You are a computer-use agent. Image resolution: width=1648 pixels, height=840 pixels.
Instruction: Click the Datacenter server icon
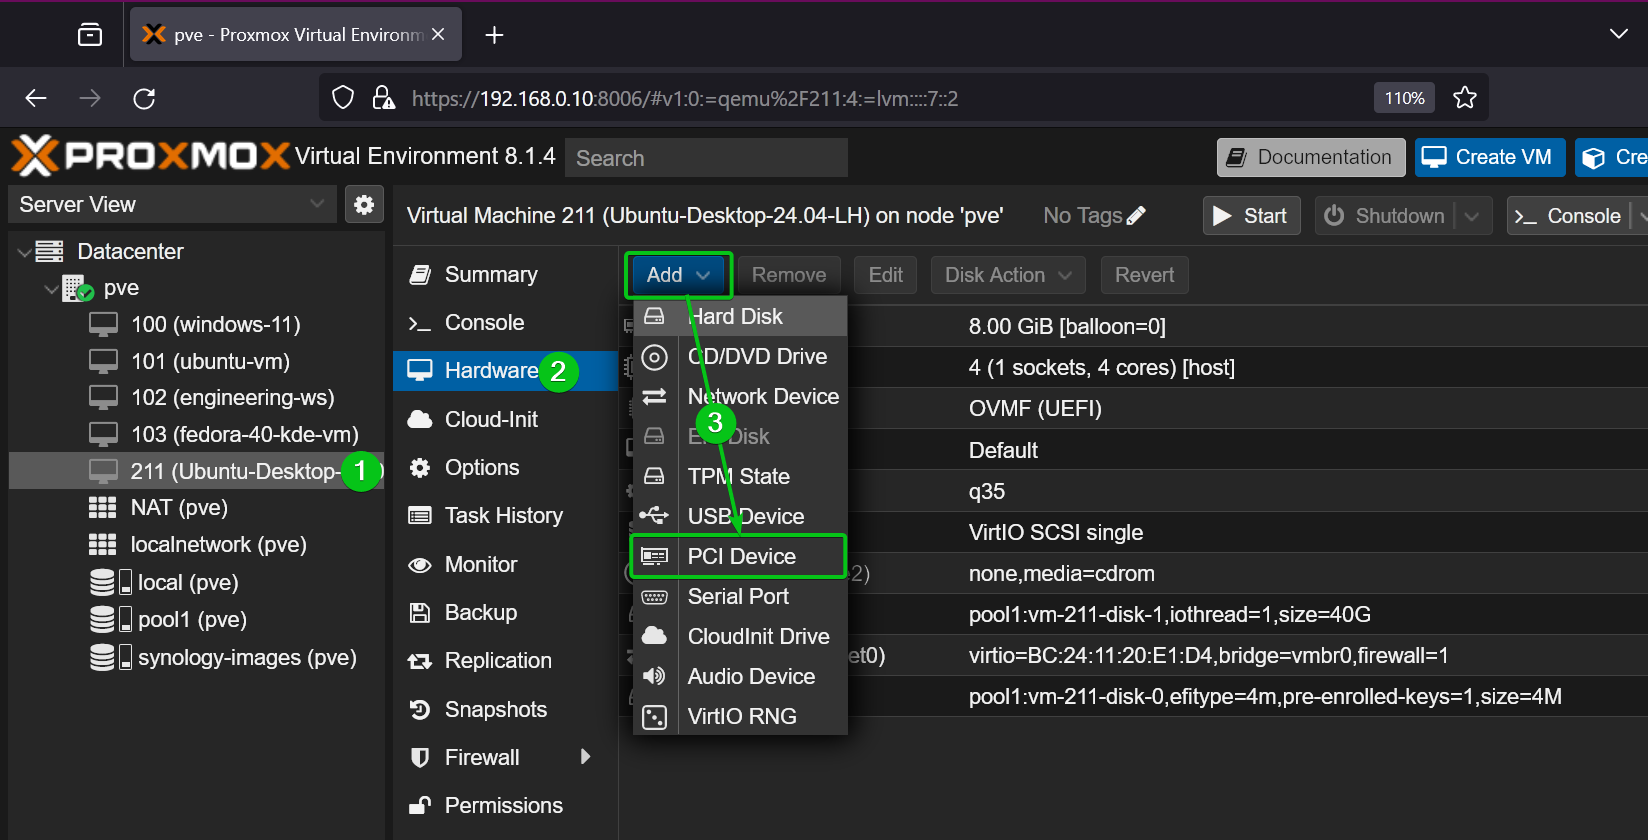click(49, 251)
